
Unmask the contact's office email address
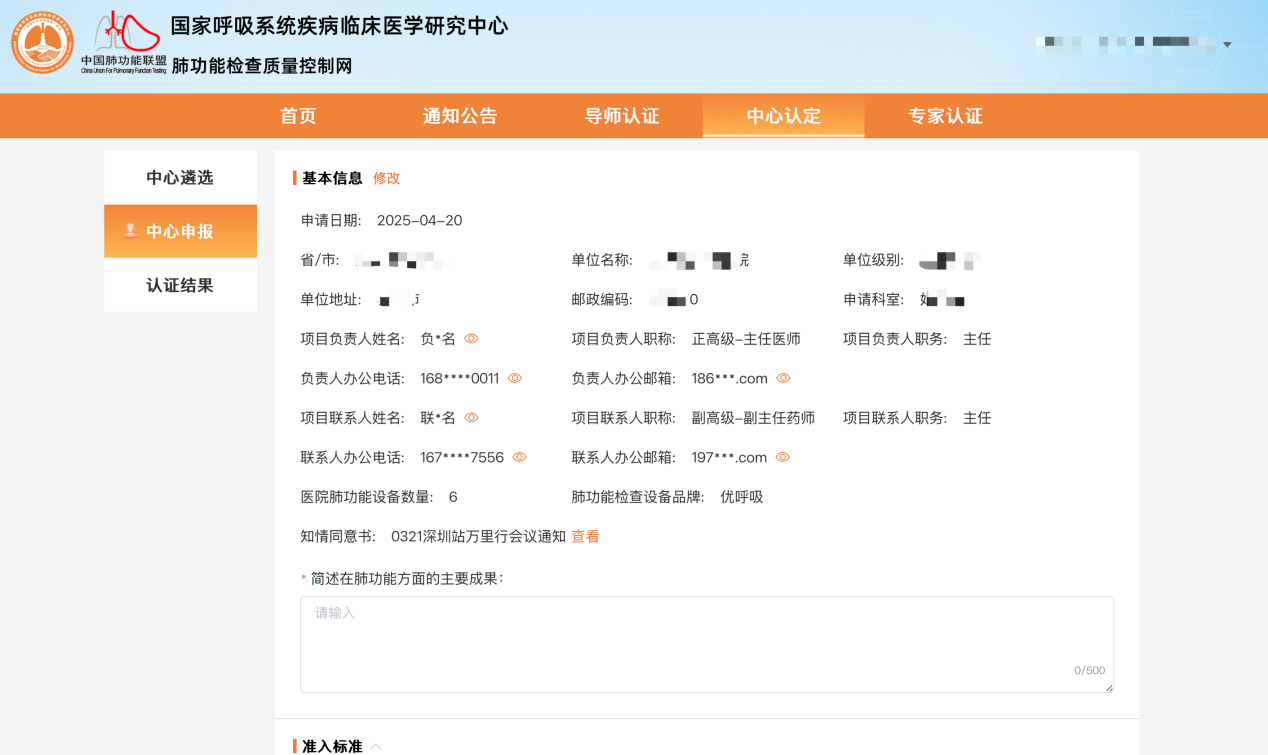(783, 458)
